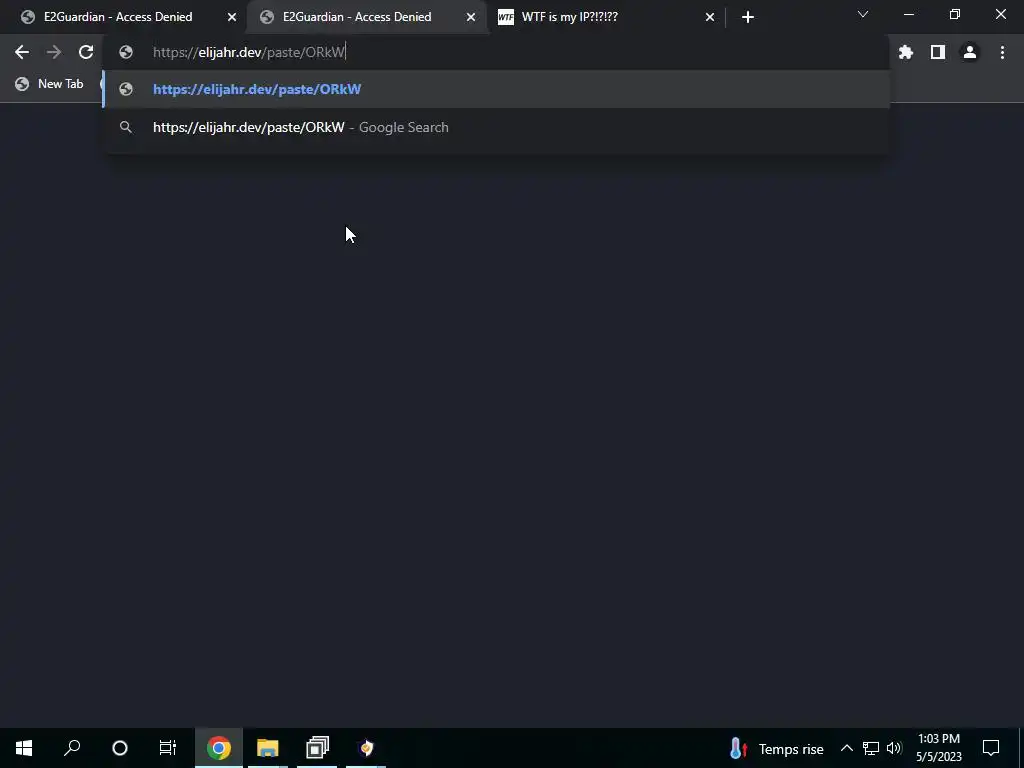Image resolution: width=1024 pixels, height=768 pixels.
Task: Open the notification center icon
Action: (x=991, y=748)
